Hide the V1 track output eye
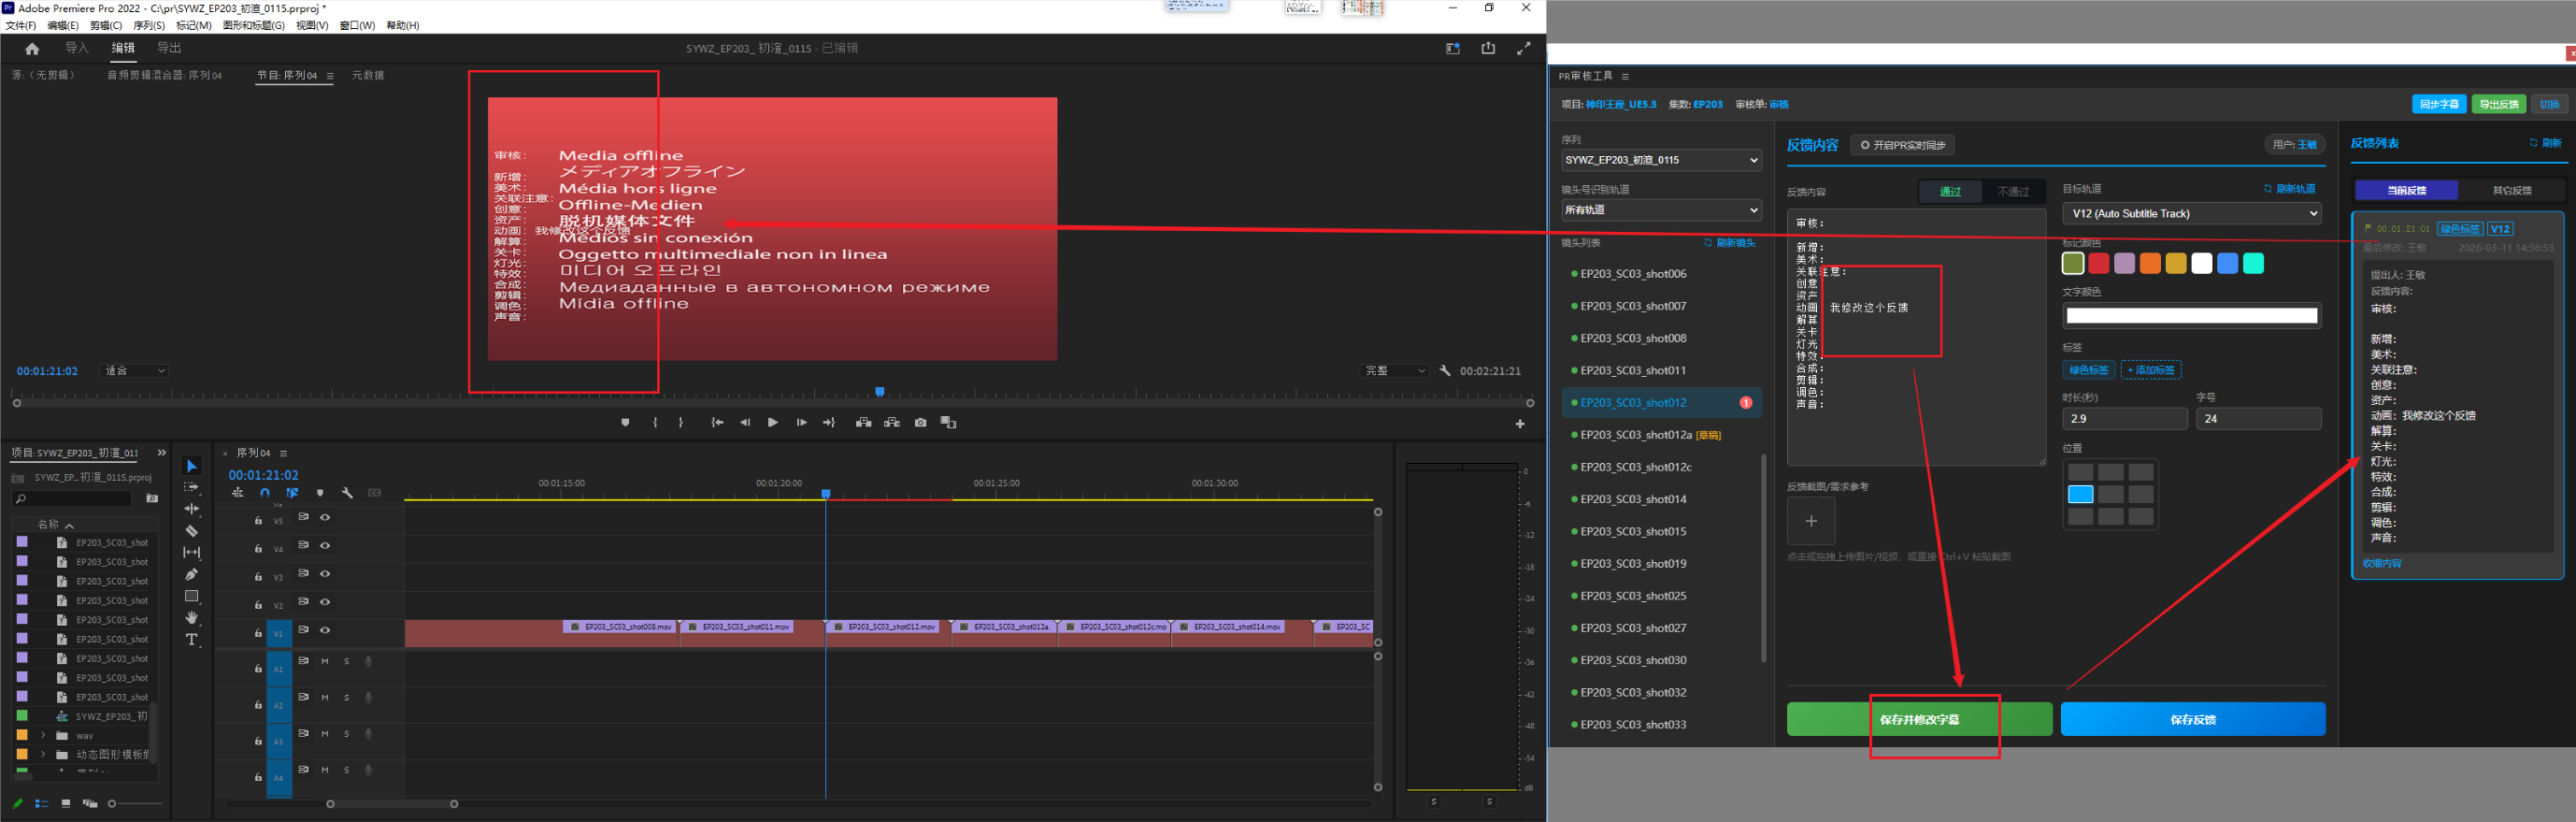This screenshot has width=2576, height=822. [325, 631]
